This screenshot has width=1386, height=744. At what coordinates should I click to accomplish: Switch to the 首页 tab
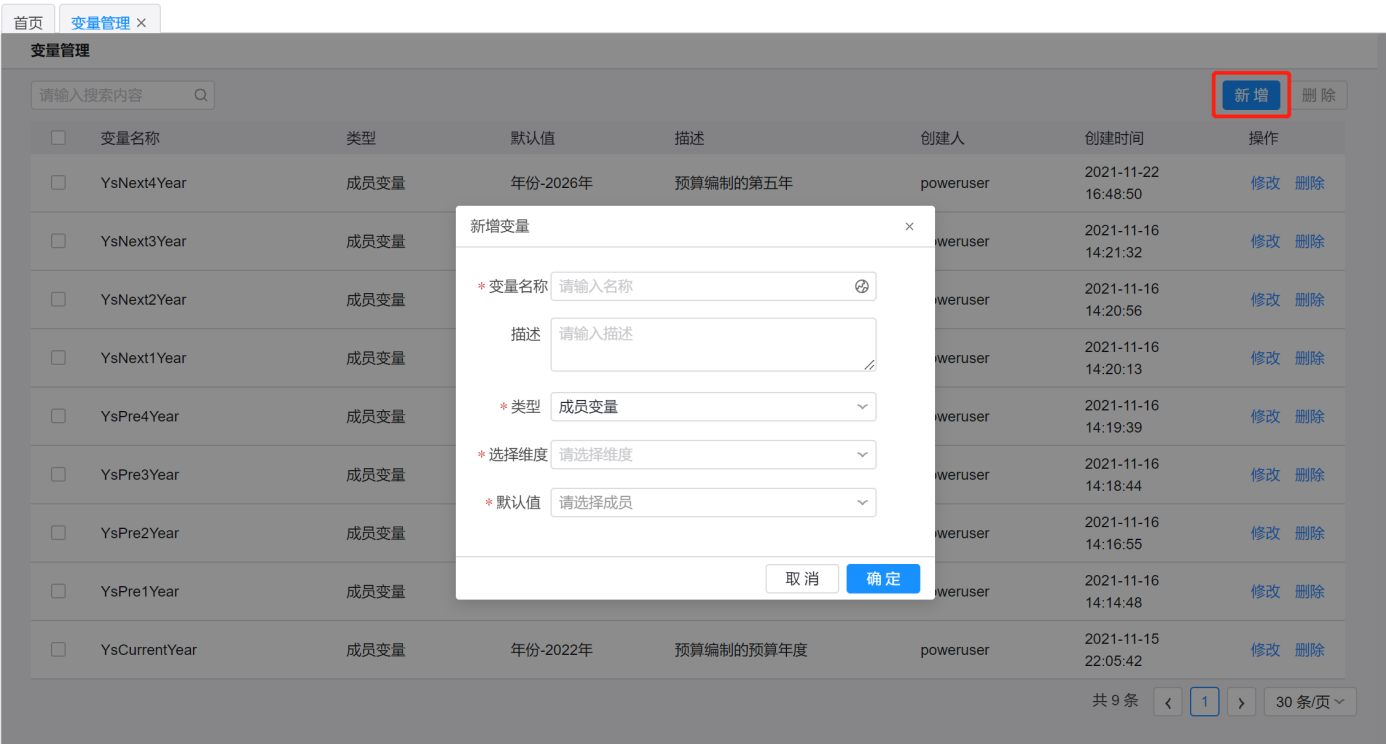pos(28,22)
